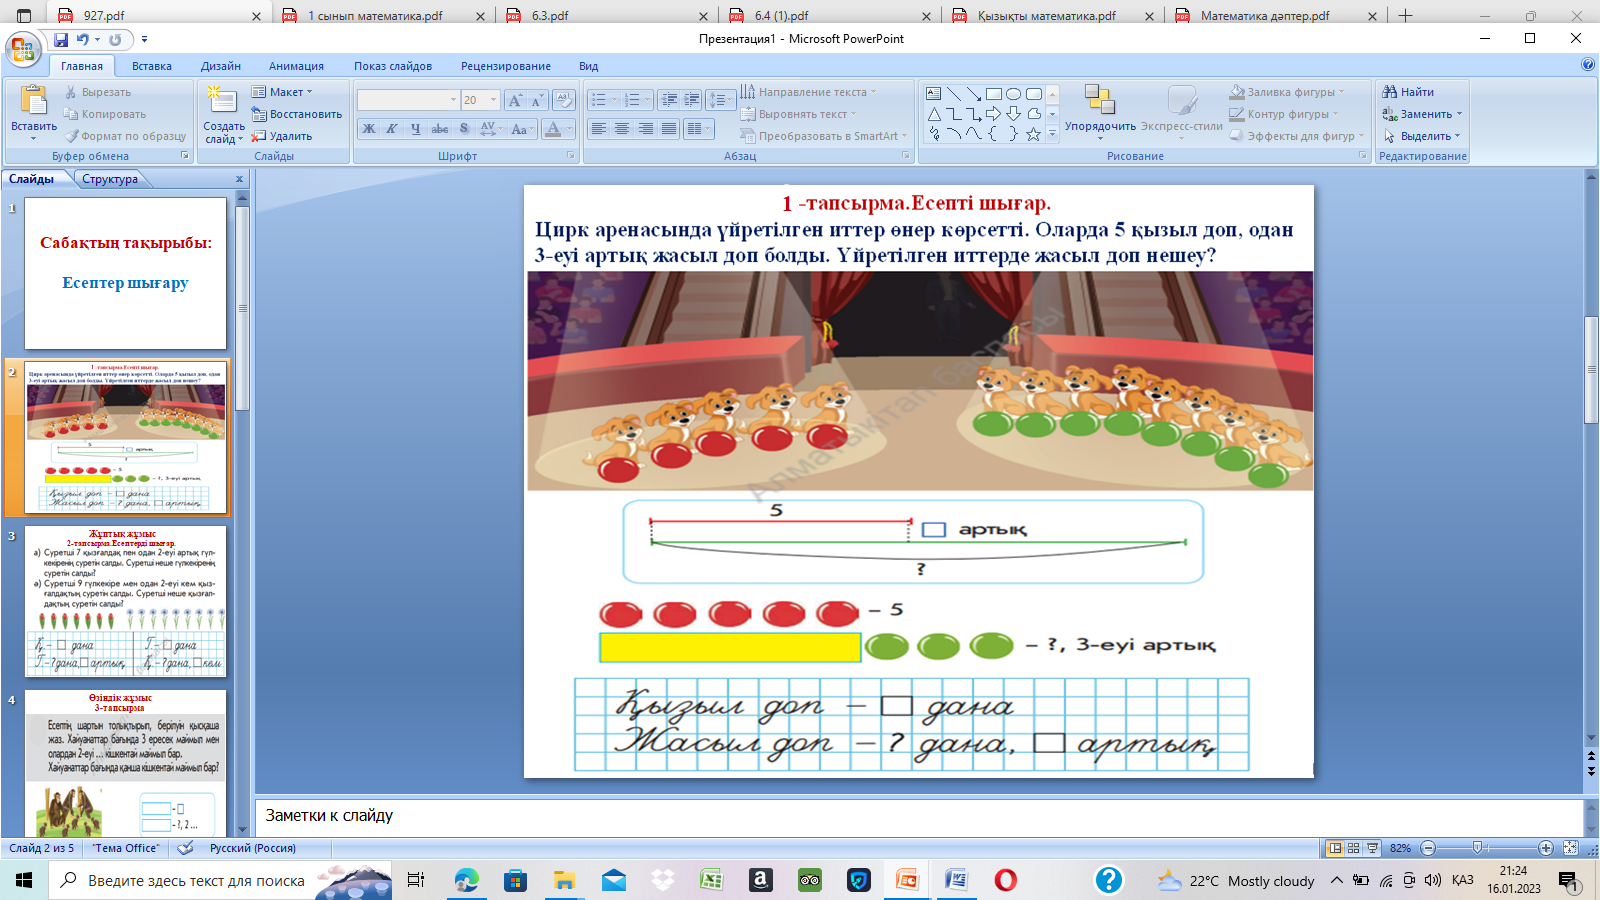Click the Восстановить slide button

(x=297, y=114)
